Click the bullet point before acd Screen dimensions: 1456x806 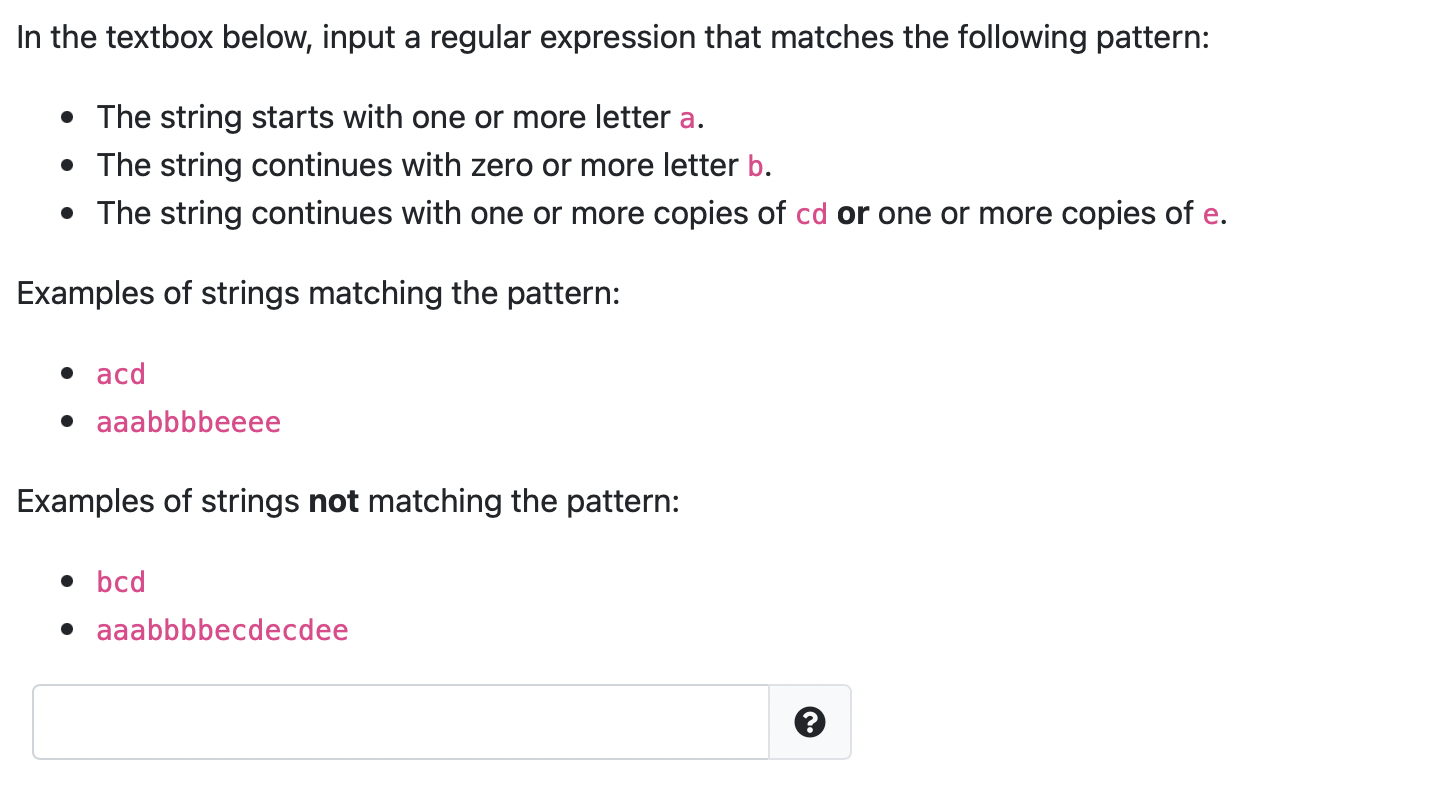pyautogui.click(x=67, y=374)
